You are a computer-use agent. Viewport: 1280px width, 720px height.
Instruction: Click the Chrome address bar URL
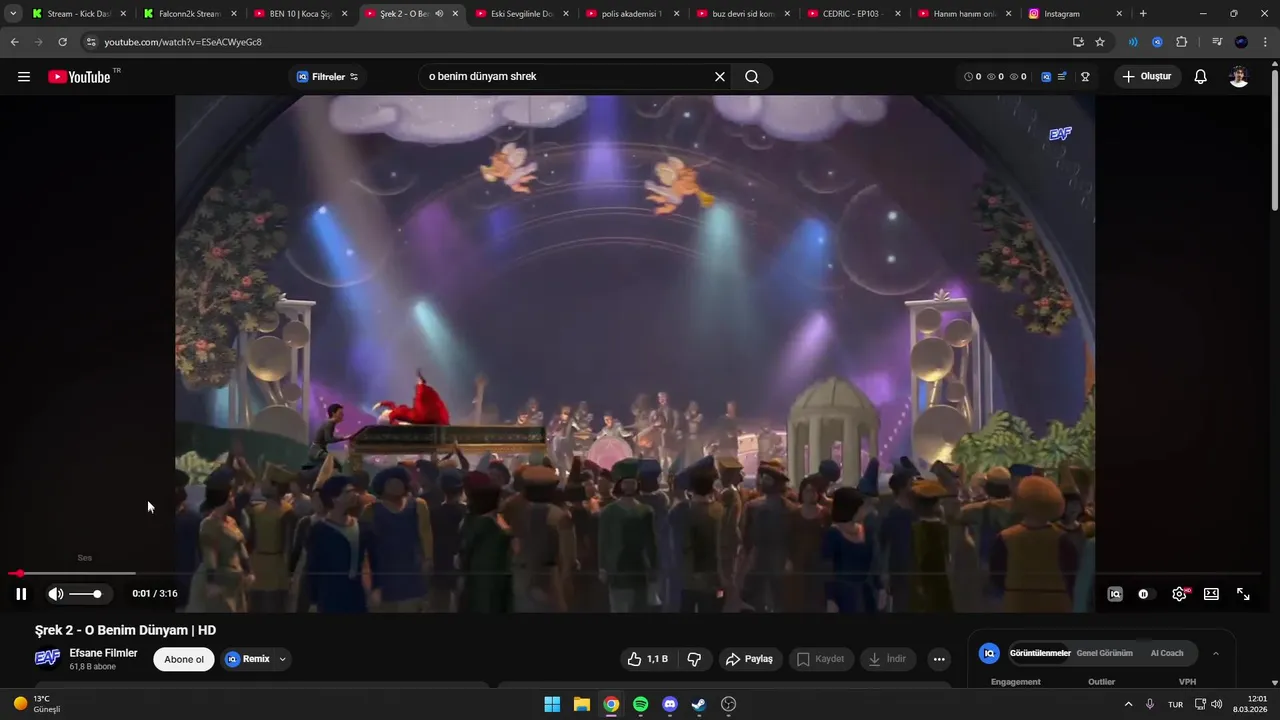pyautogui.click(x=183, y=42)
